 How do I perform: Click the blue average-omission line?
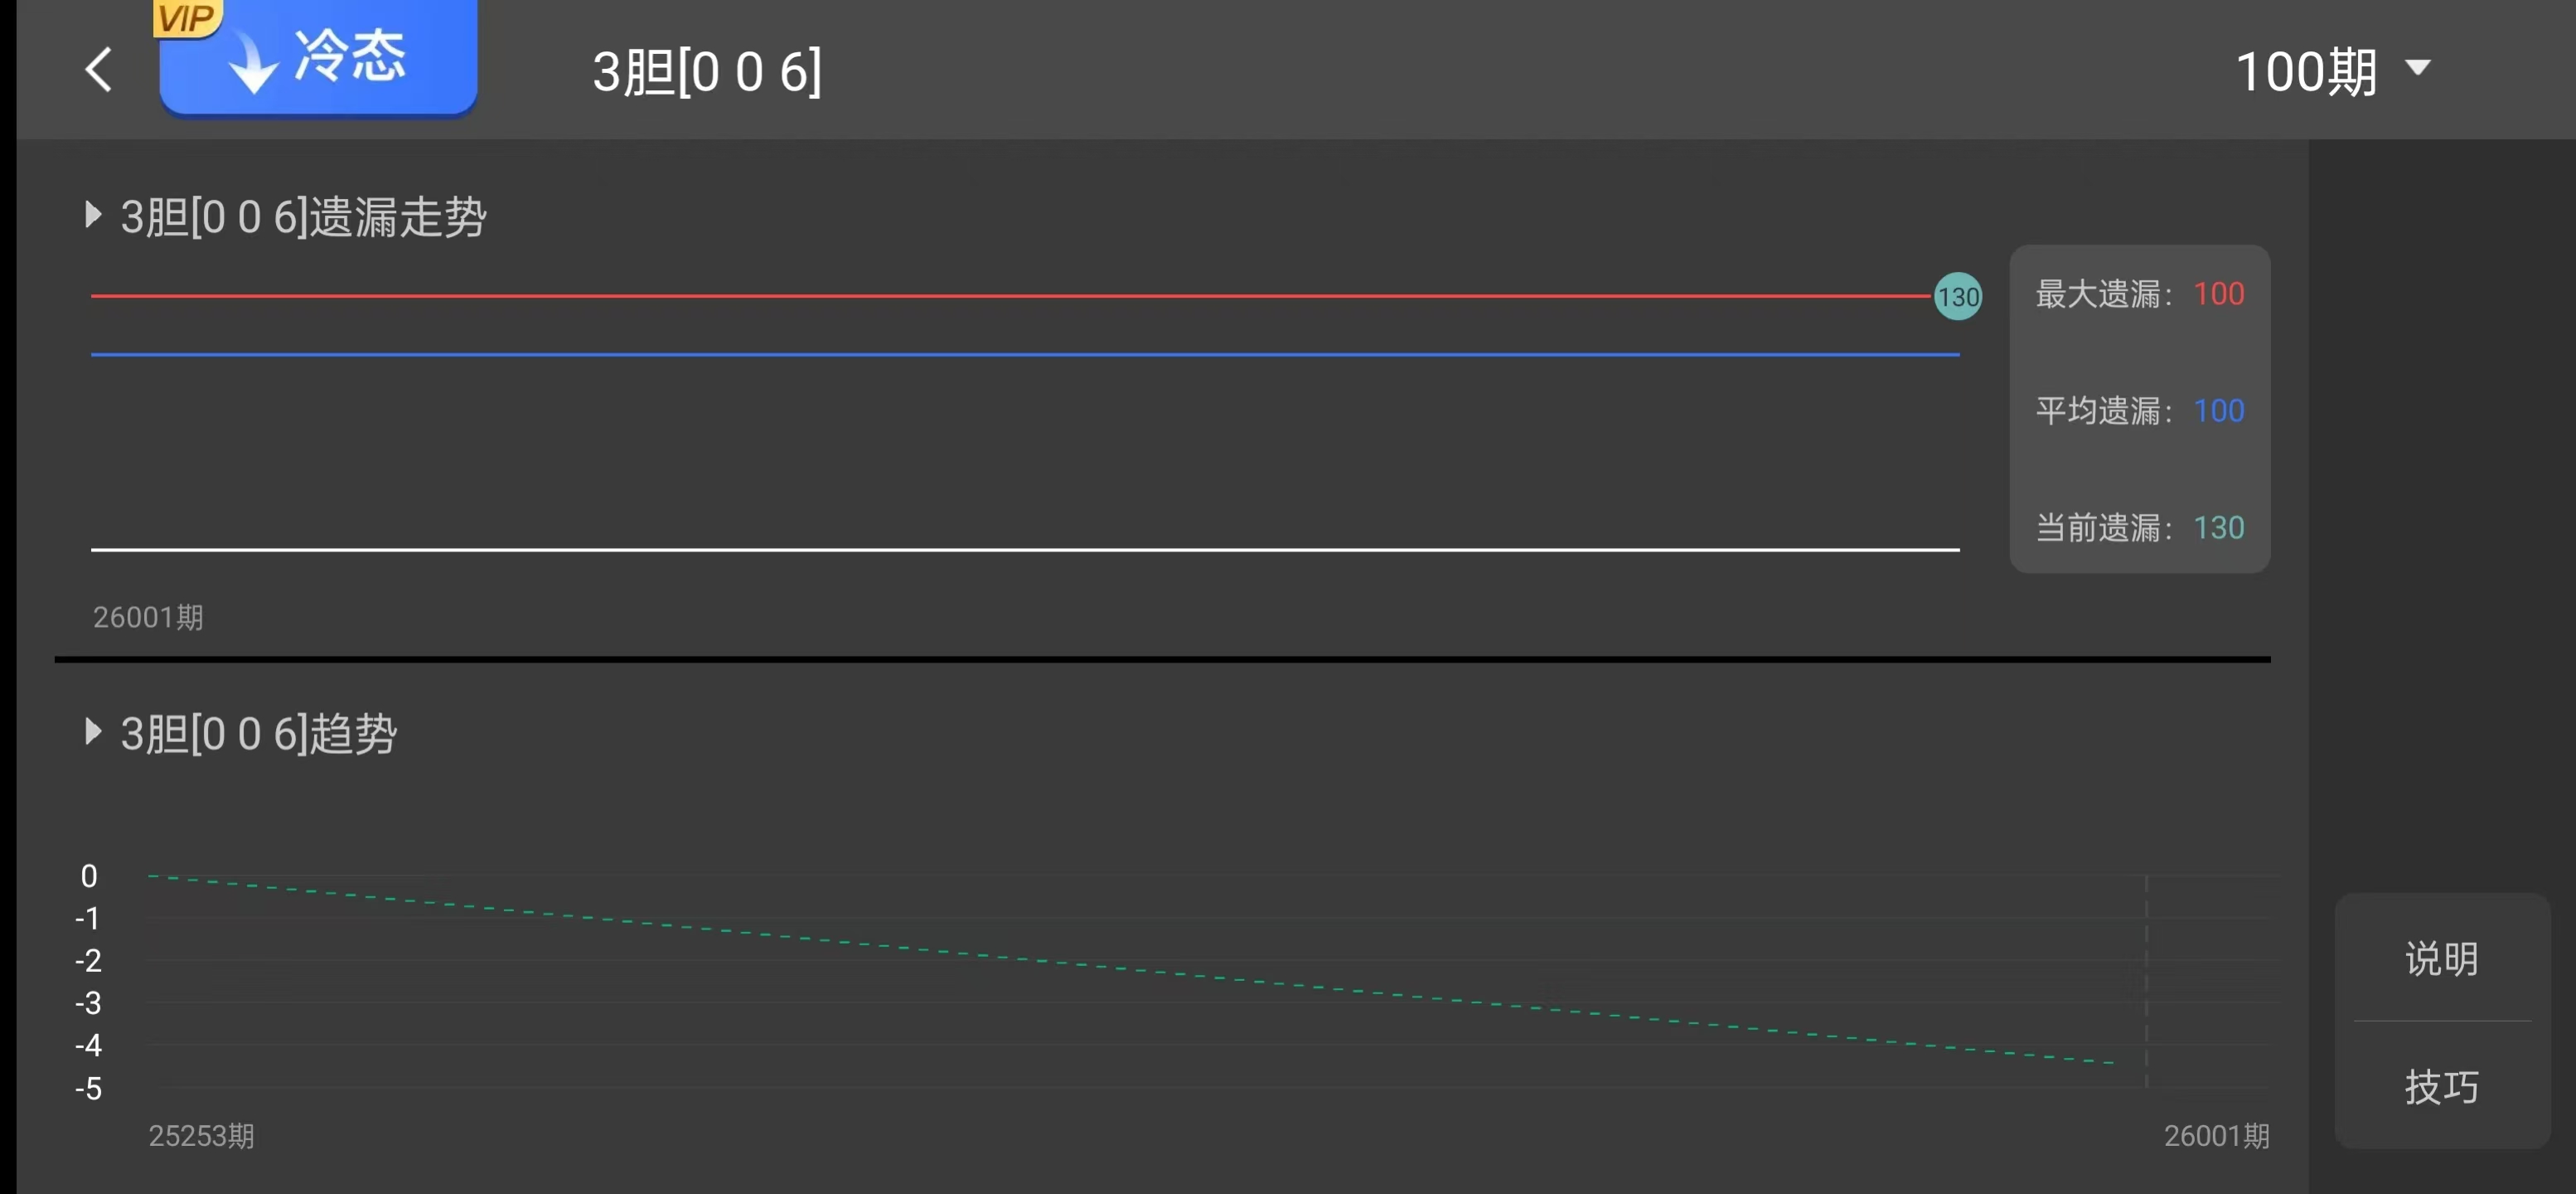point(1000,354)
